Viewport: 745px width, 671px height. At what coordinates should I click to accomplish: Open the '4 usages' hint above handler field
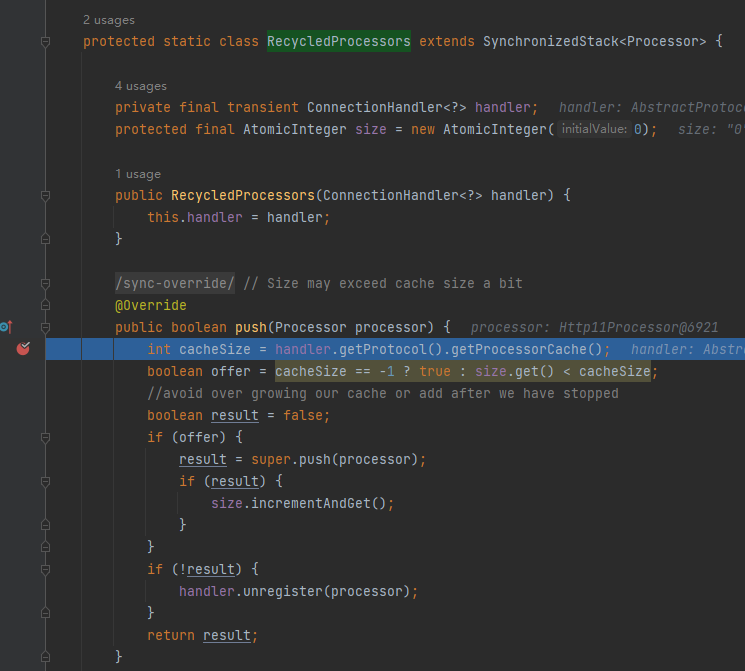click(141, 86)
